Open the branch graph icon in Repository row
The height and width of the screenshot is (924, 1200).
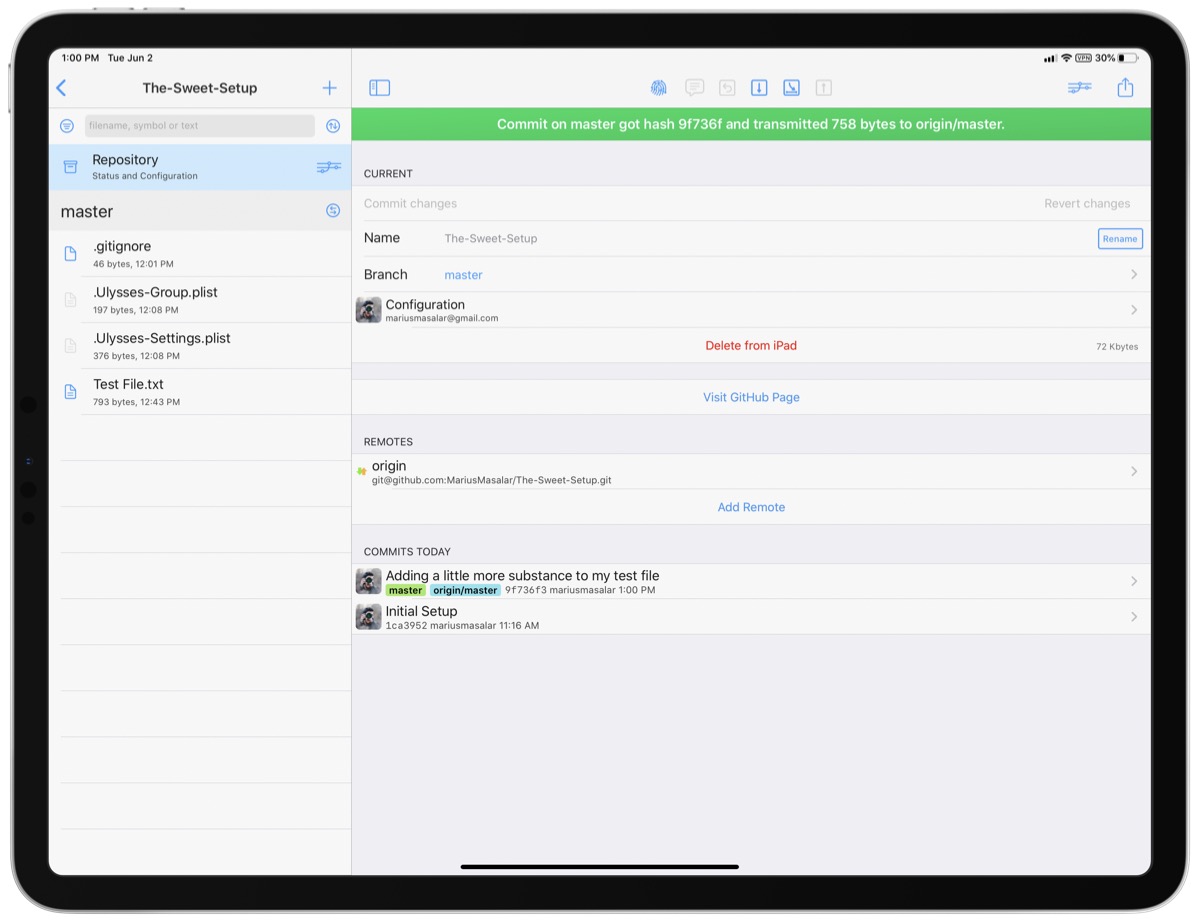coord(329,167)
